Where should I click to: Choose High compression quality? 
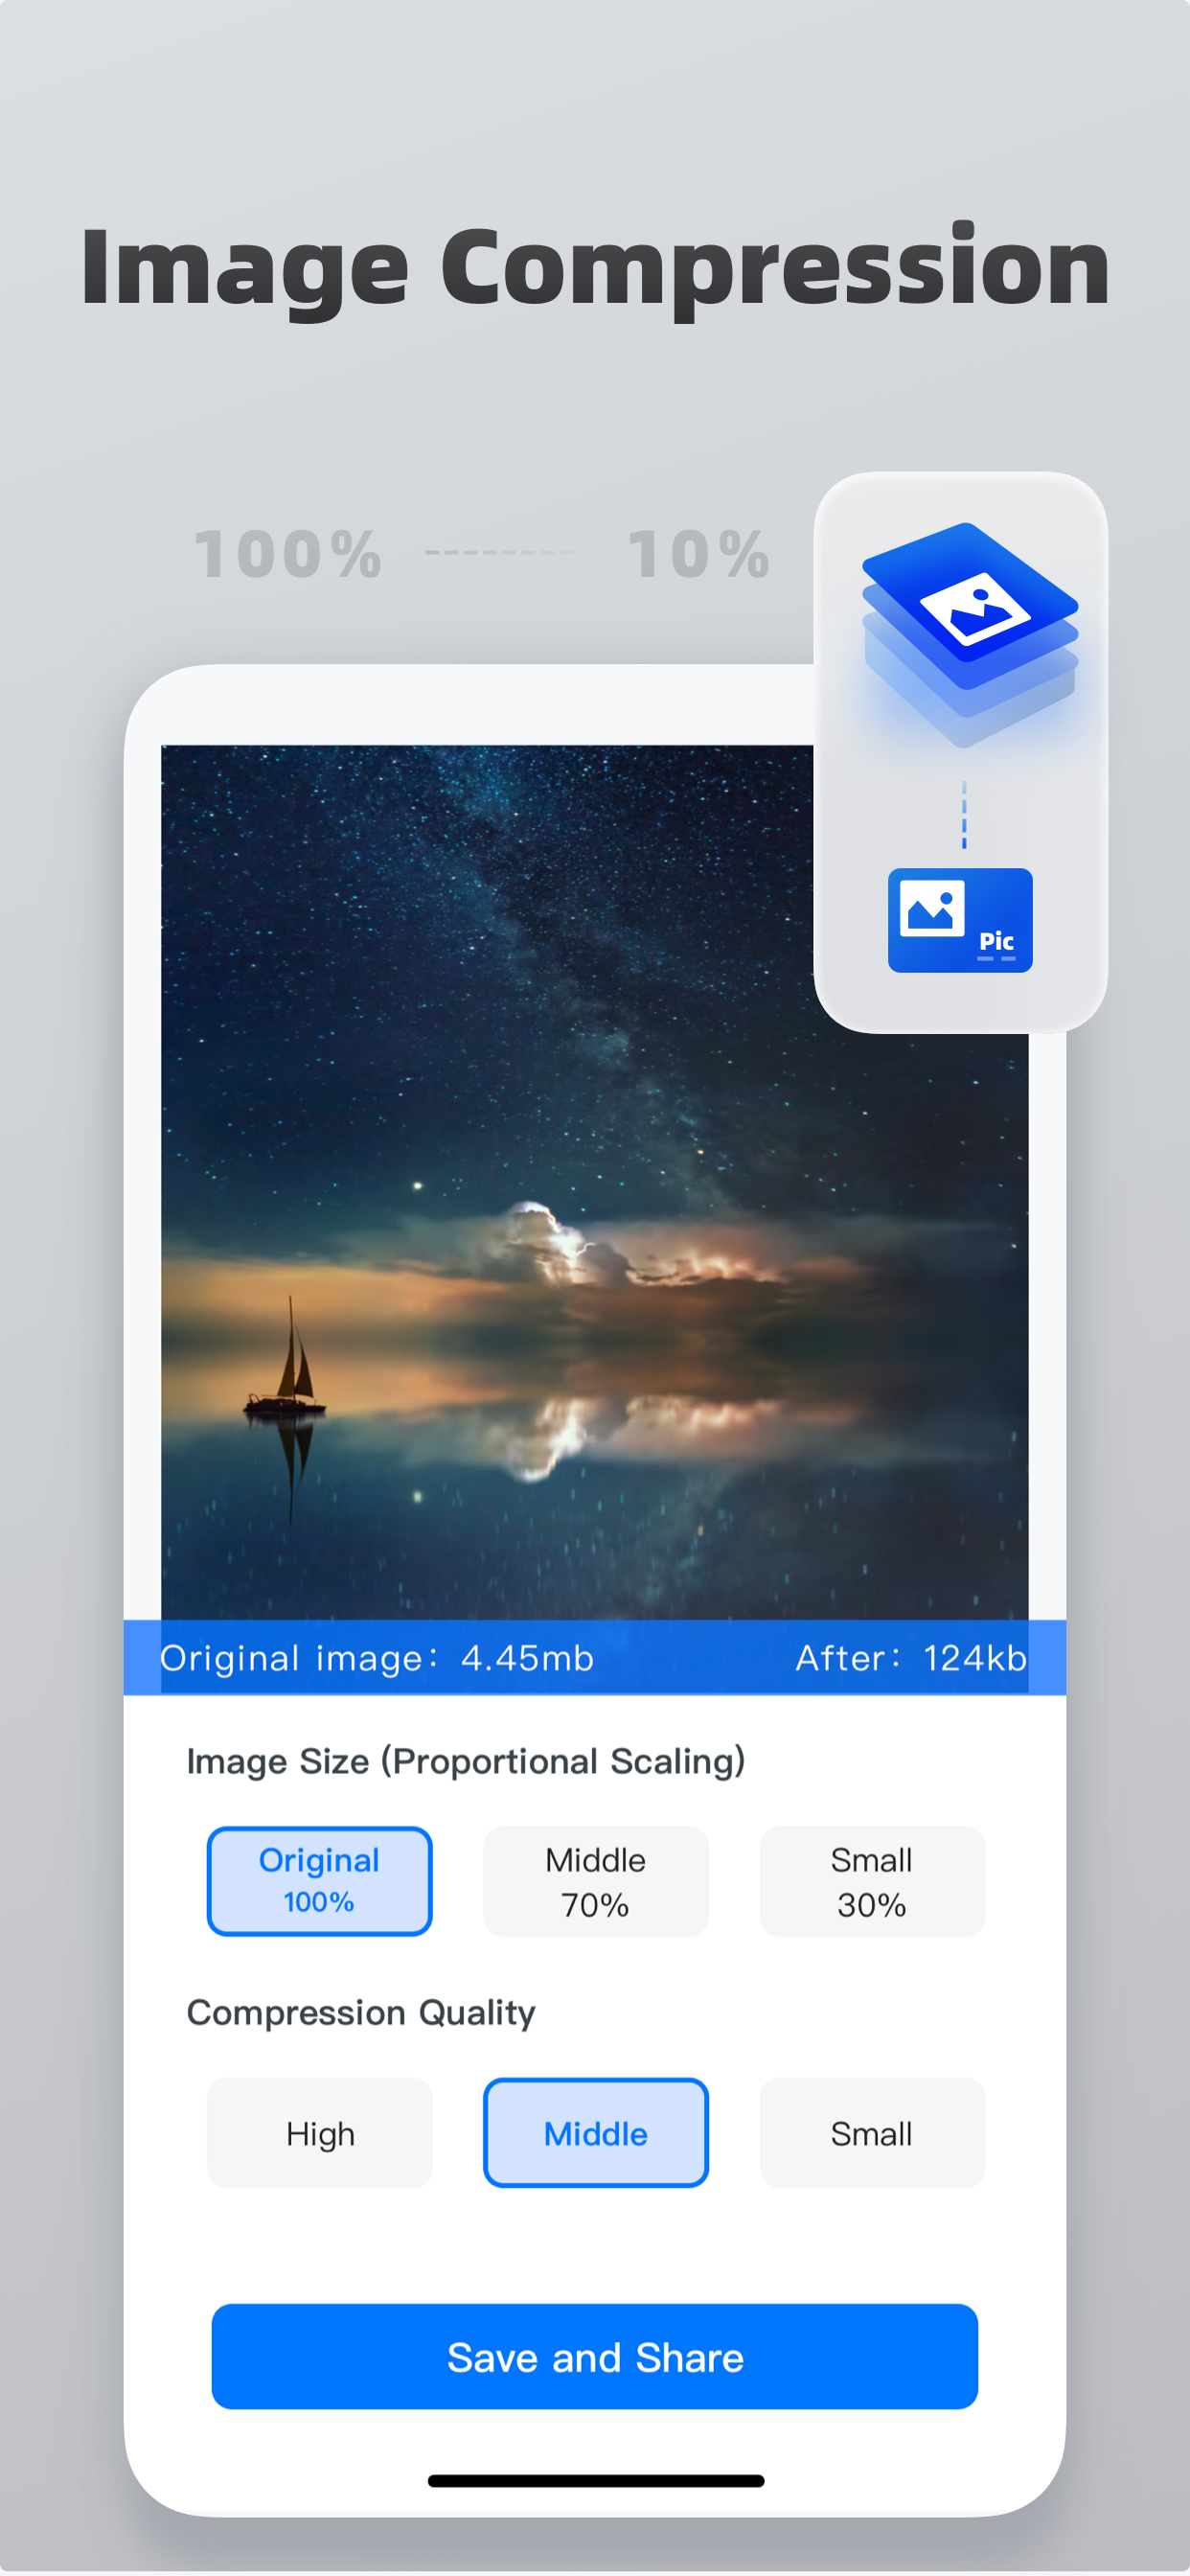319,2132
